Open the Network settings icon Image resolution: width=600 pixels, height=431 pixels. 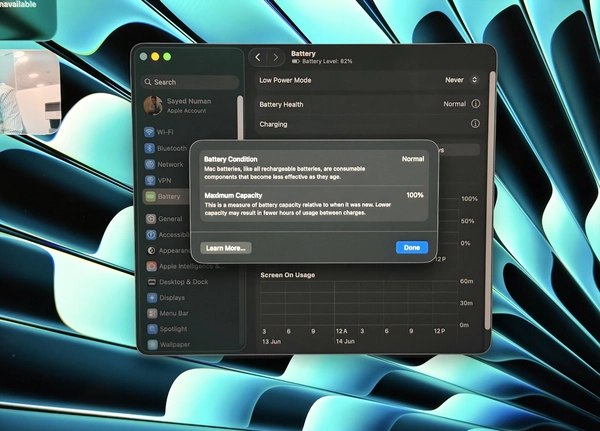click(150, 164)
